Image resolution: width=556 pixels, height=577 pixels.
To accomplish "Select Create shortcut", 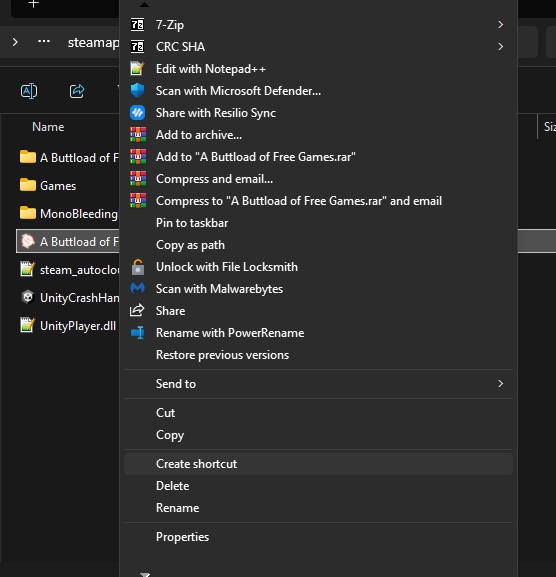I will point(318,464).
